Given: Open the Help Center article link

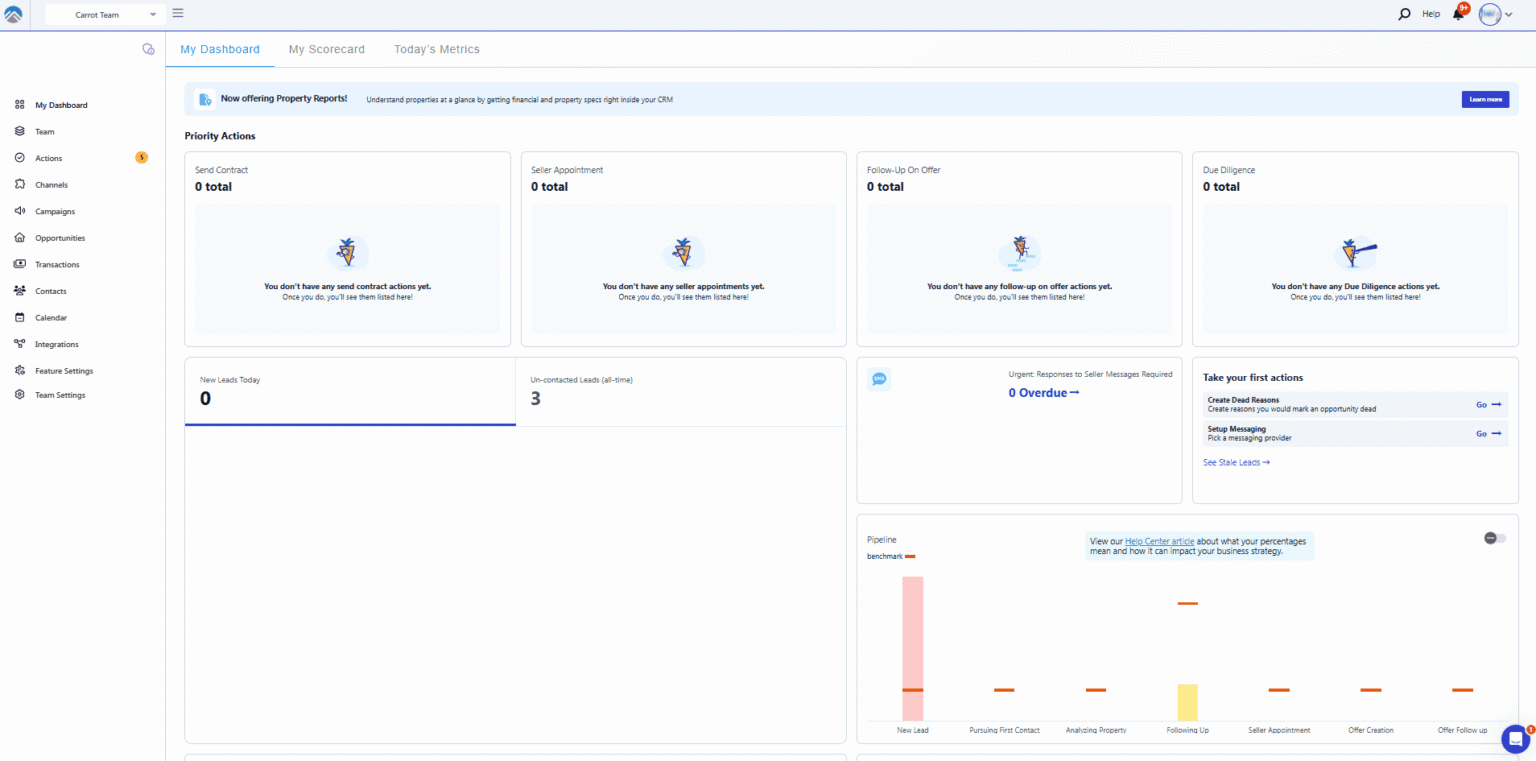Looking at the screenshot, I should tap(1159, 541).
